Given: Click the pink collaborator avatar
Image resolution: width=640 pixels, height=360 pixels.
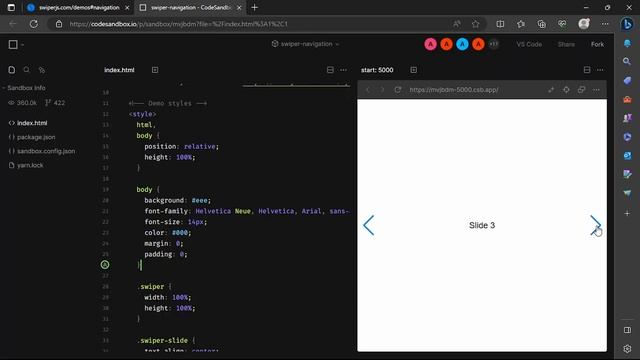Looking at the screenshot, I should point(430,44).
